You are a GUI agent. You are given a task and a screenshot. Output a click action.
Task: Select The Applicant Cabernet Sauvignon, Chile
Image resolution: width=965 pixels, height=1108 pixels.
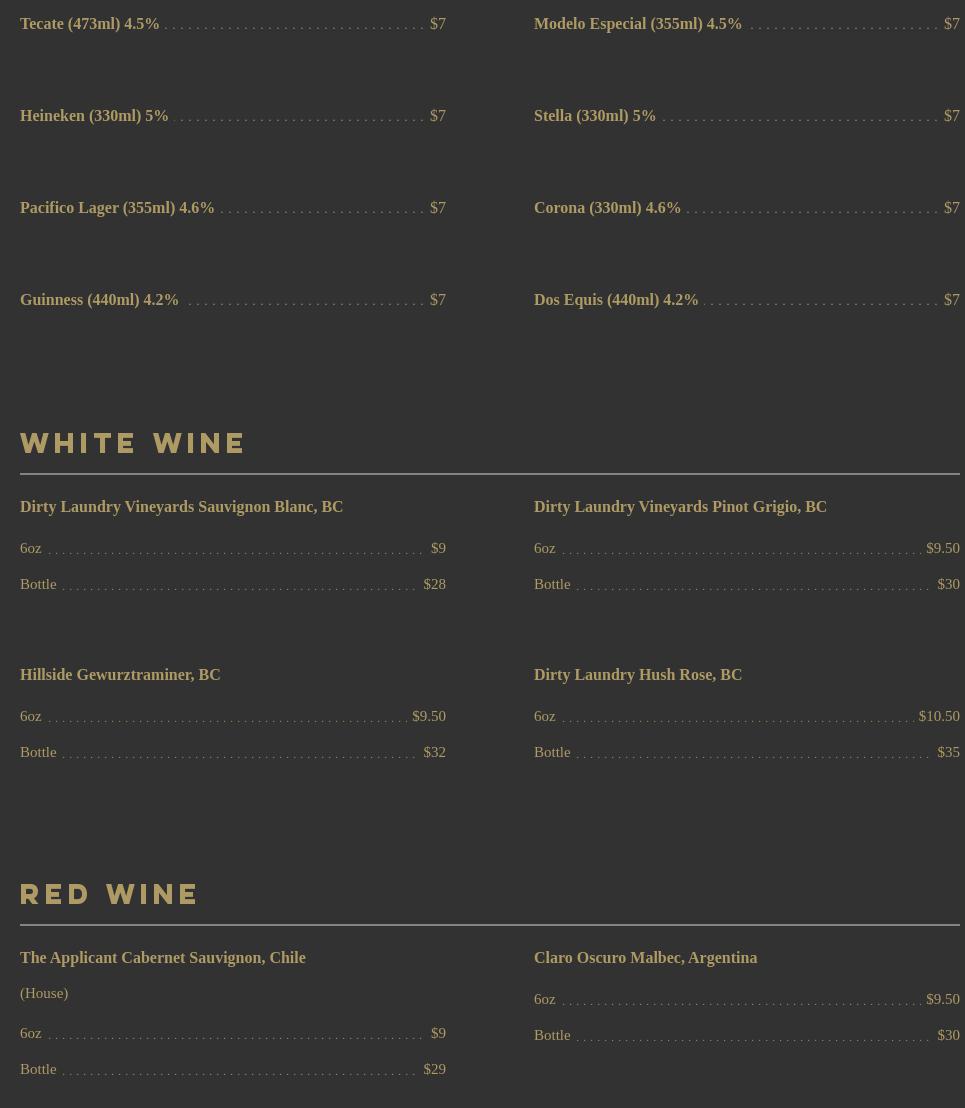163,958
